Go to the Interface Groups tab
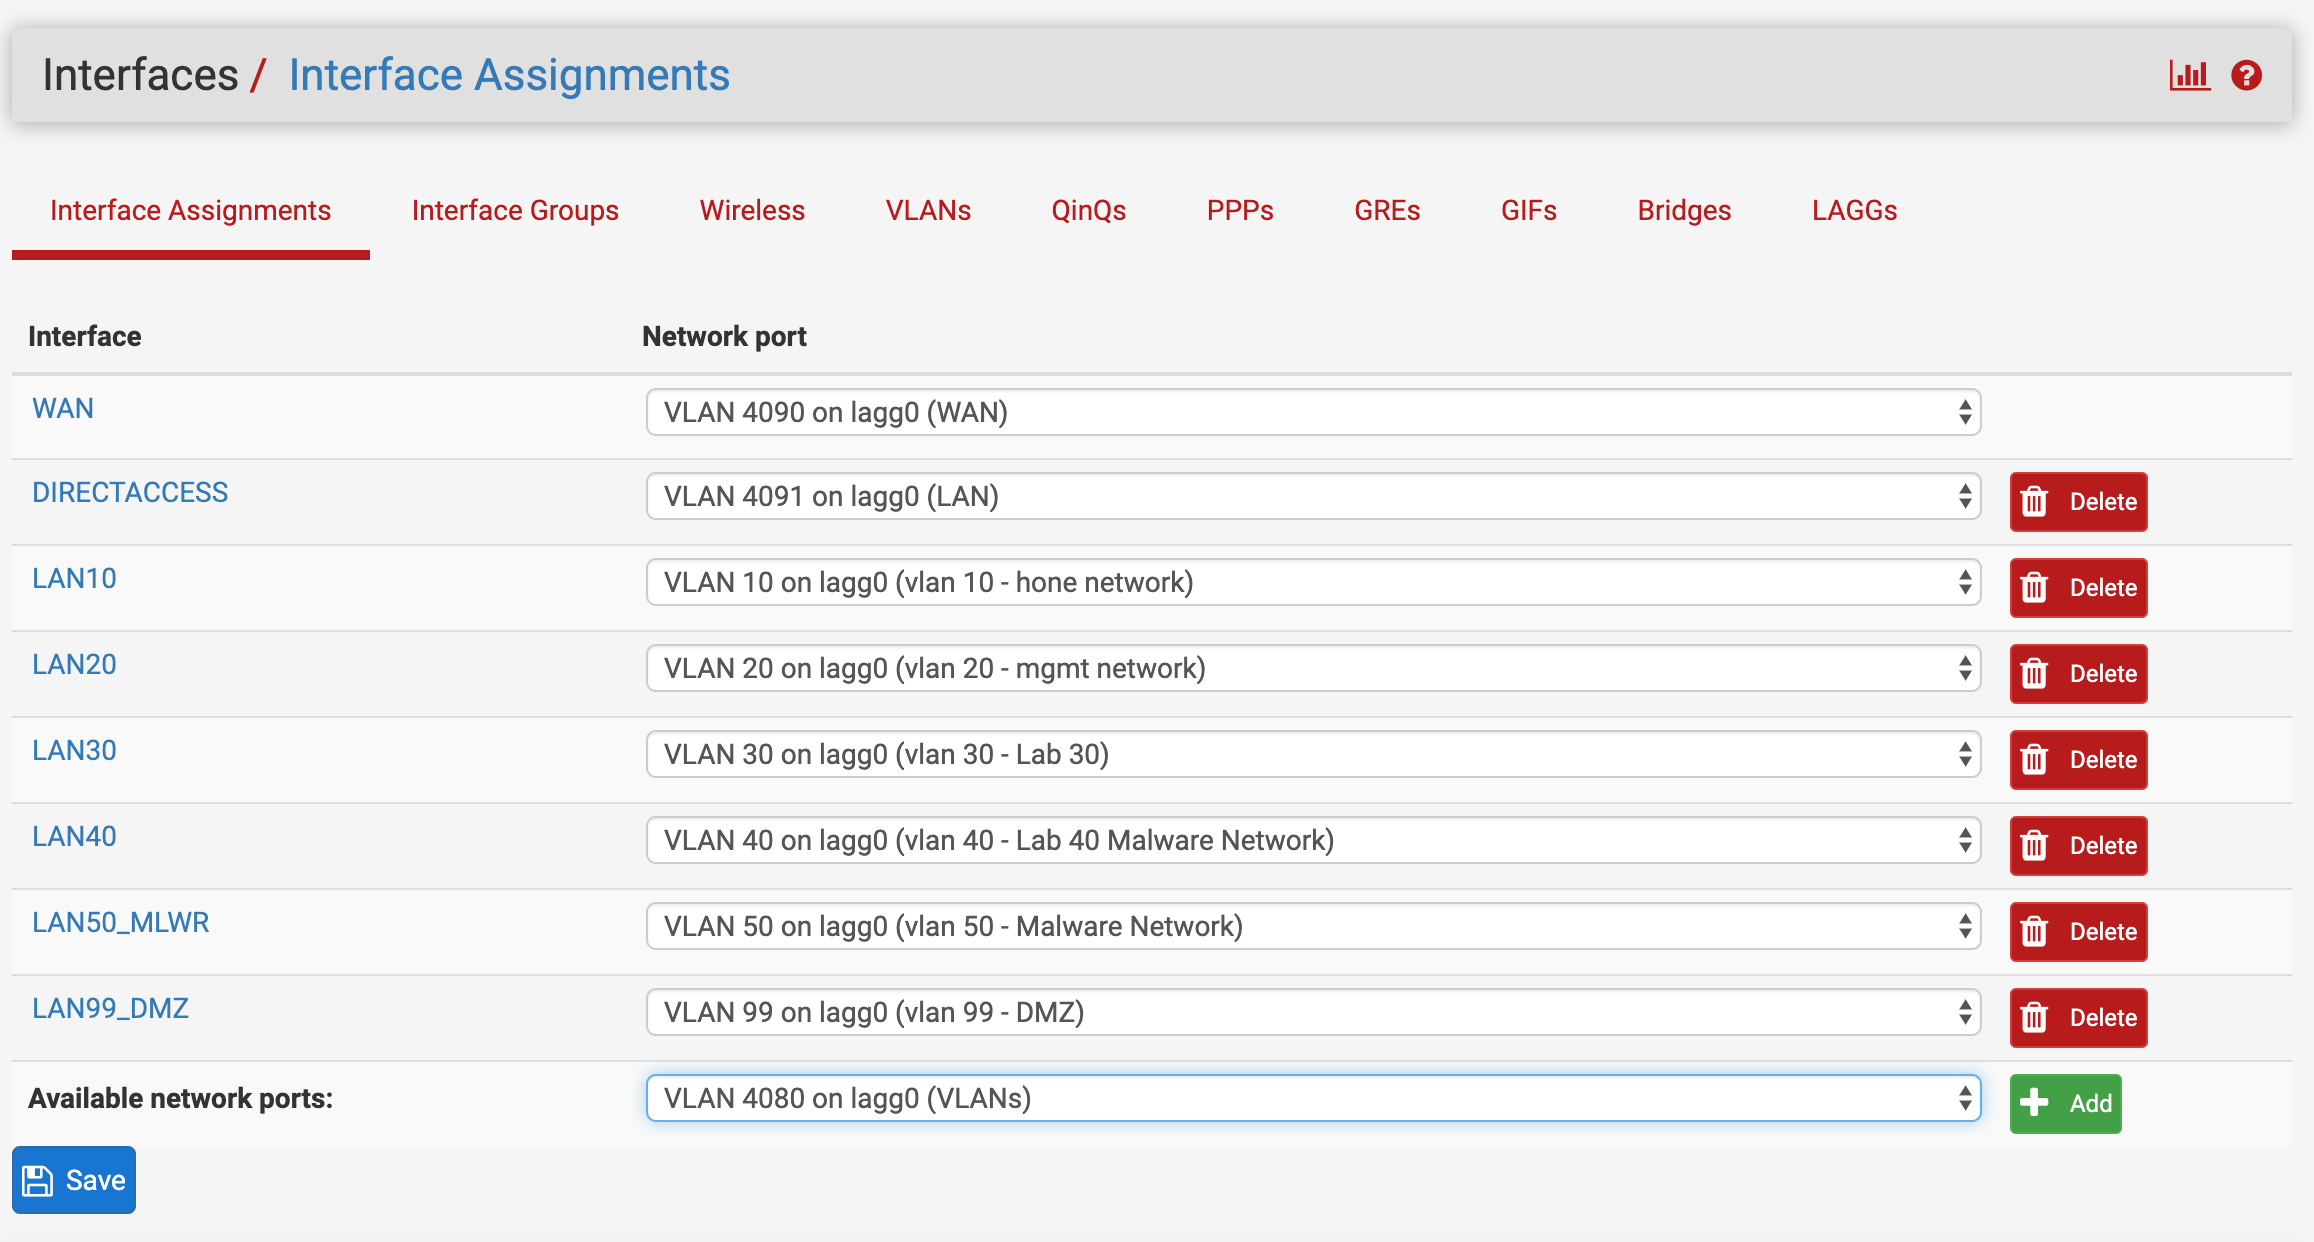The height and width of the screenshot is (1242, 2314). (515, 210)
